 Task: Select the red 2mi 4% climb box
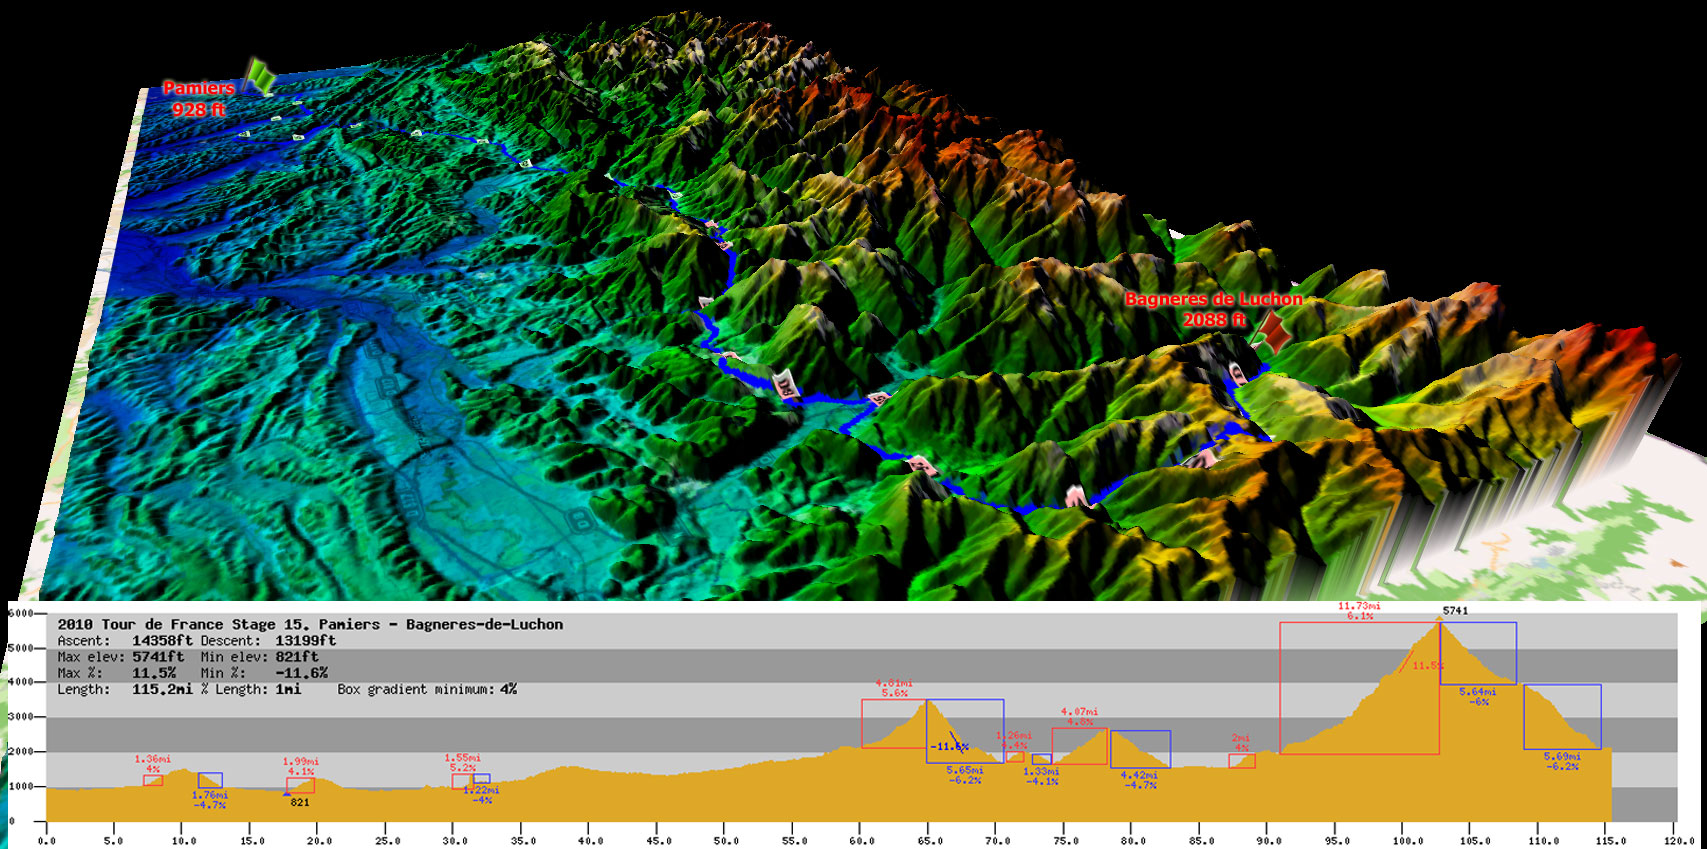pyautogui.click(x=1242, y=761)
